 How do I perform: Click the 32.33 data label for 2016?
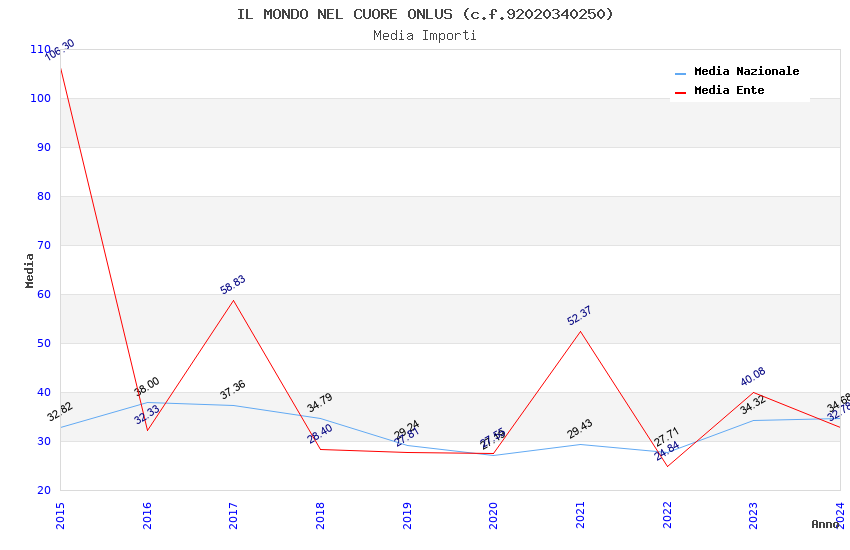[x=147, y=415]
